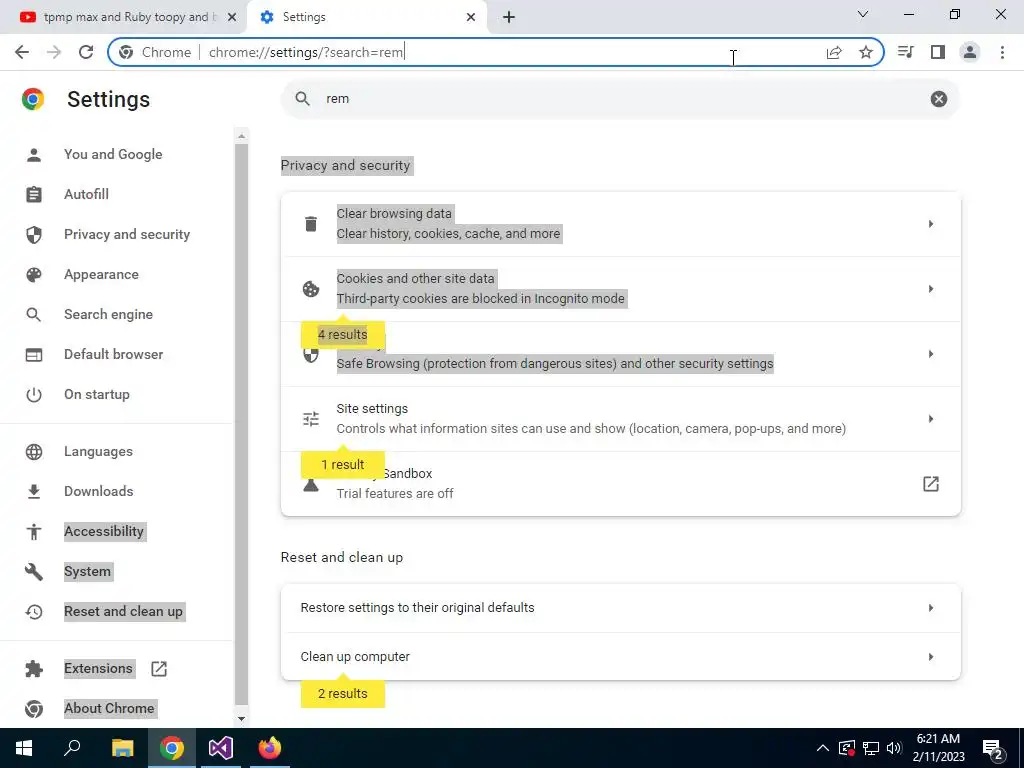1024x768 pixels.
Task: Click the share page icon in address bar
Action: [x=834, y=52]
